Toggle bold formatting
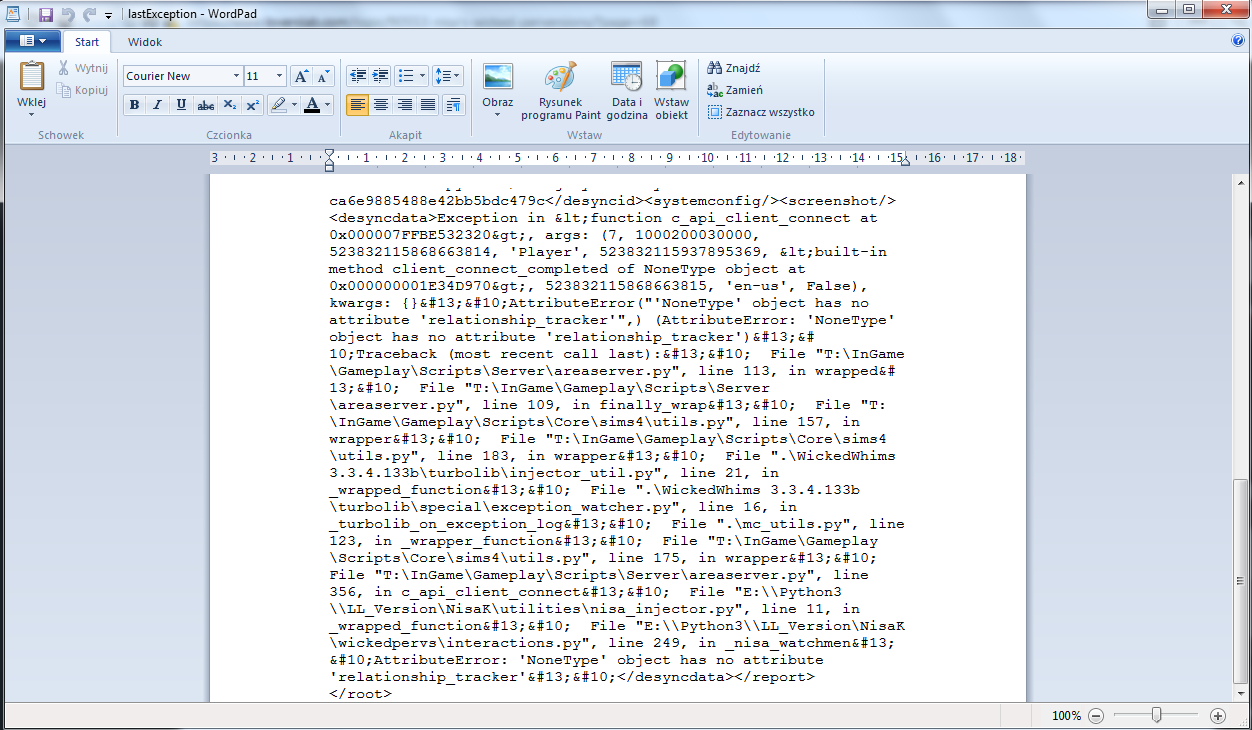Viewport: 1252px width, 730px height. click(x=134, y=105)
